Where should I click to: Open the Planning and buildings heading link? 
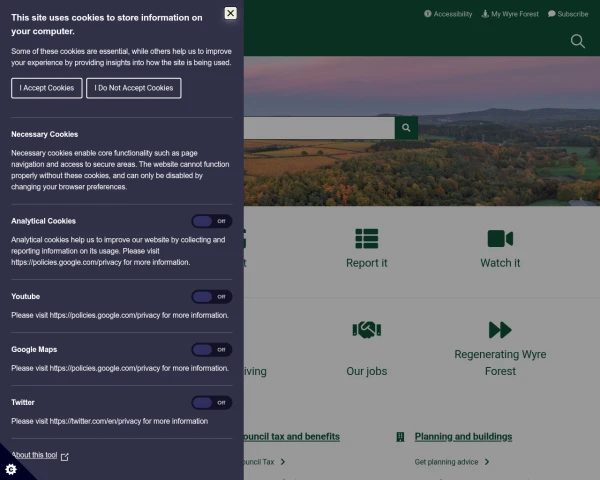(x=463, y=437)
